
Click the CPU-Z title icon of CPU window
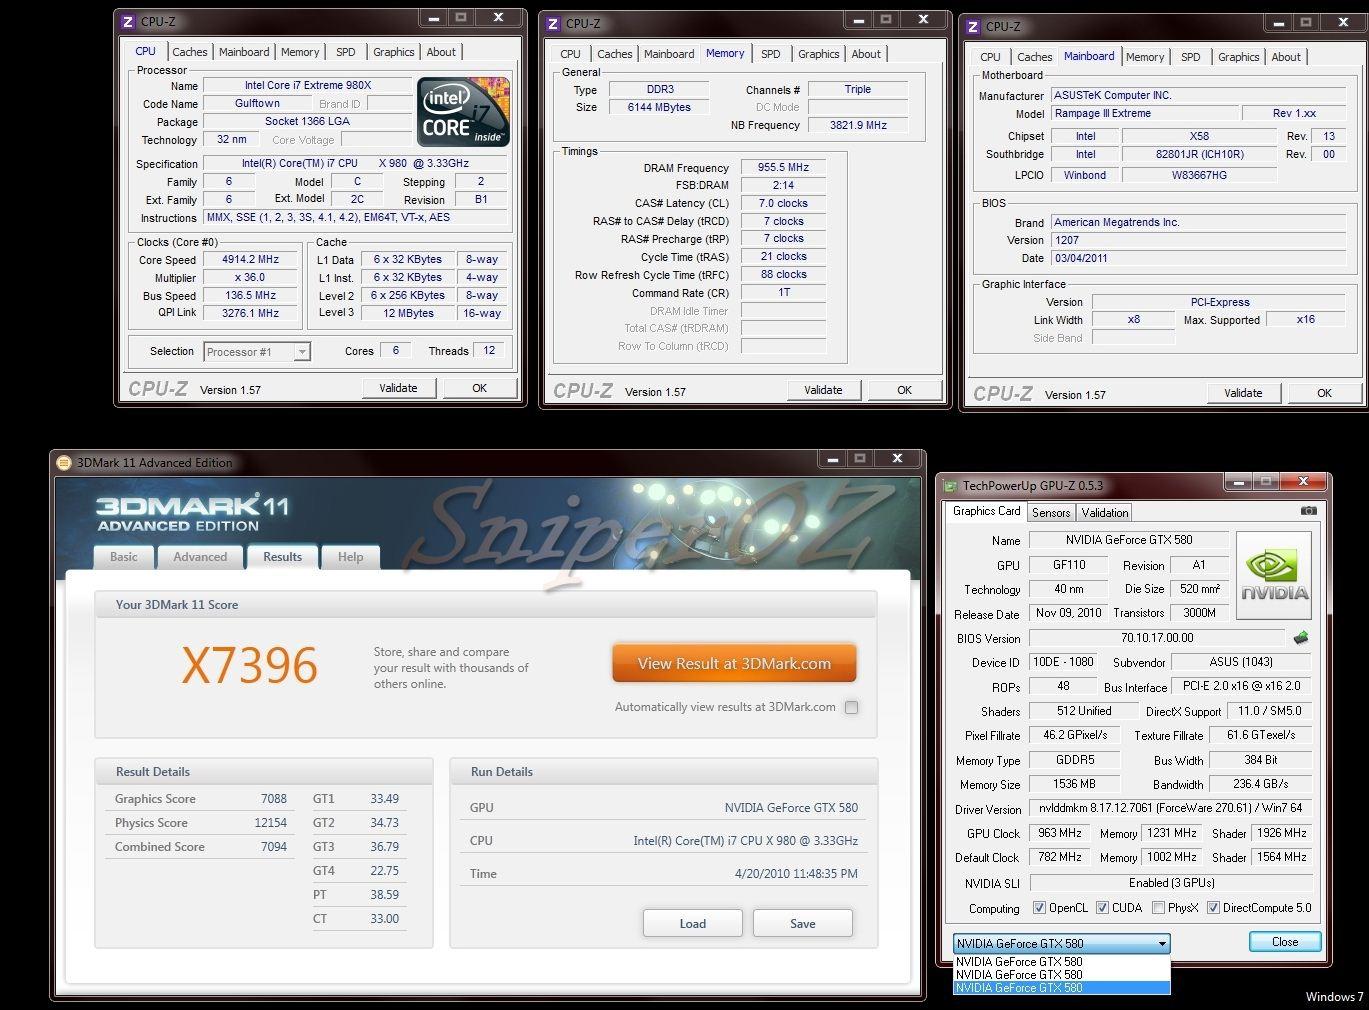pos(127,22)
